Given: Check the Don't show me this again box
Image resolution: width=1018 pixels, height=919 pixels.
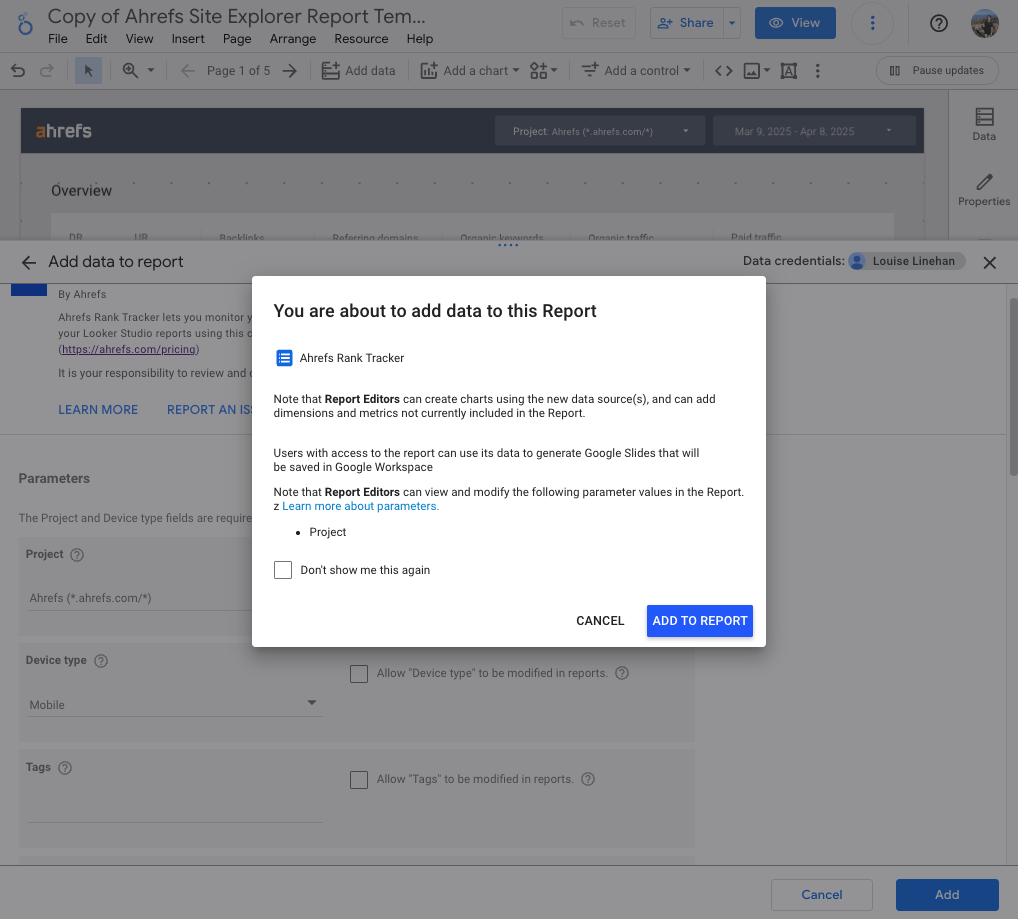Looking at the screenshot, I should click(283, 569).
